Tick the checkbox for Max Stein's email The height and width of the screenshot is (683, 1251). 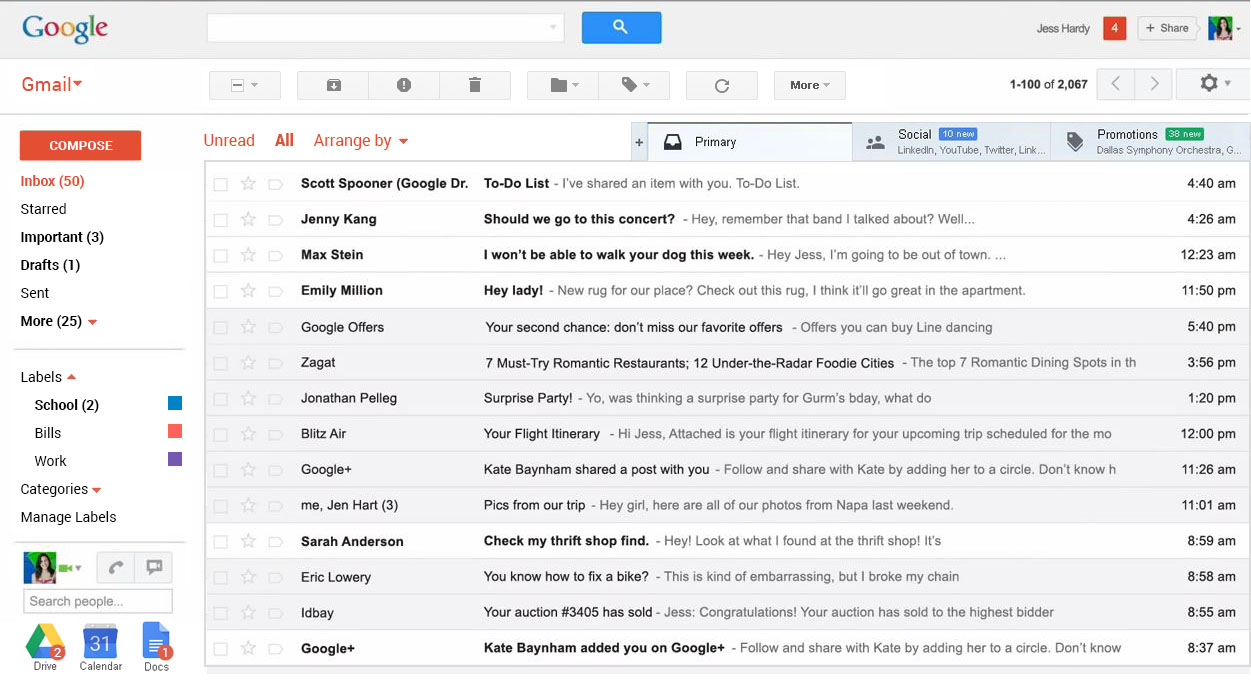(220, 255)
